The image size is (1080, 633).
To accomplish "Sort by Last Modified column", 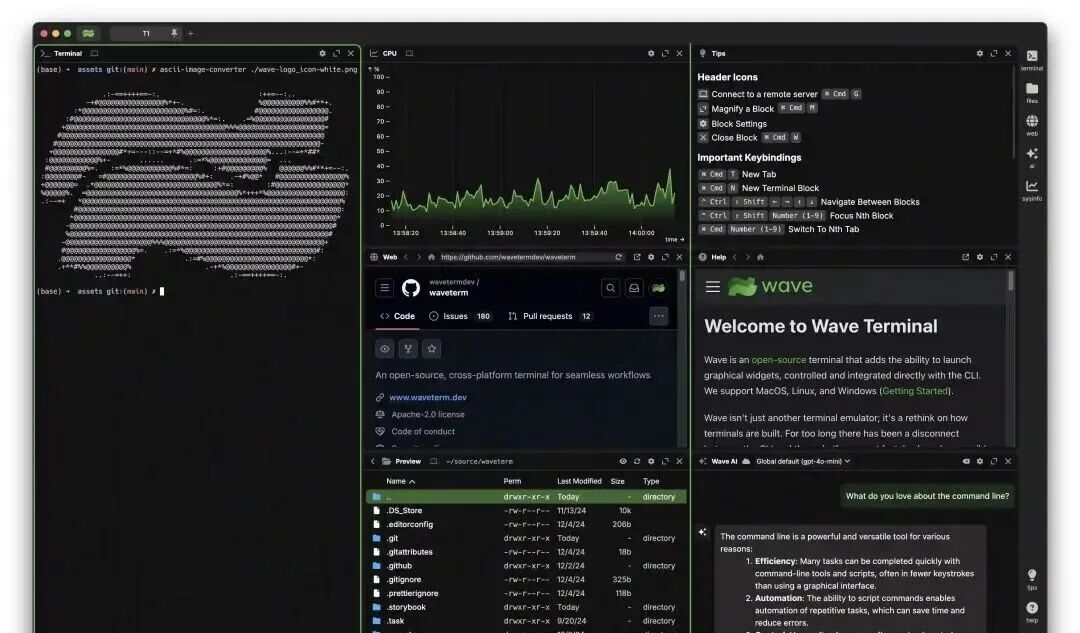I will [579, 481].
